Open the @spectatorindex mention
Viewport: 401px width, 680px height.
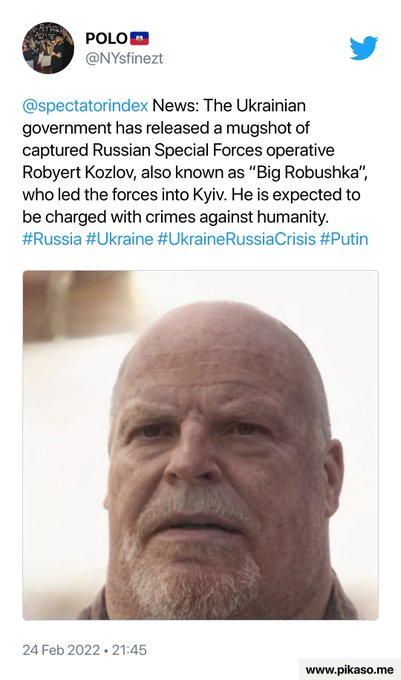[x=85, y=106]
